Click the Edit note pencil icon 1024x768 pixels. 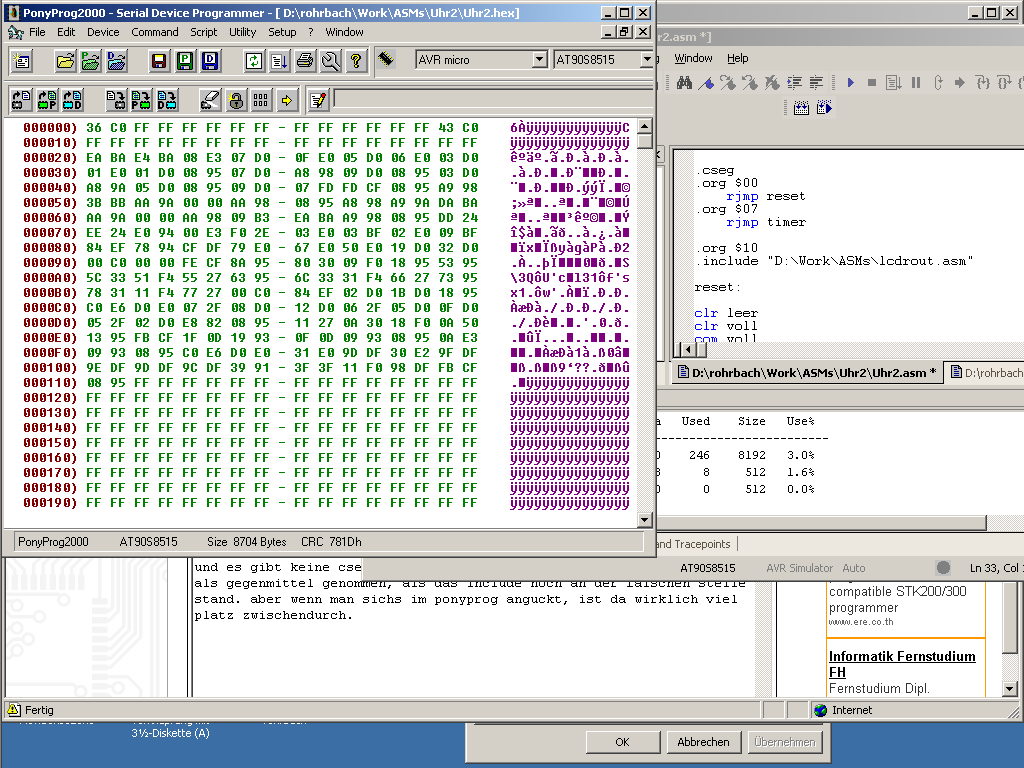pyautogui.click(x=318, y=100)
